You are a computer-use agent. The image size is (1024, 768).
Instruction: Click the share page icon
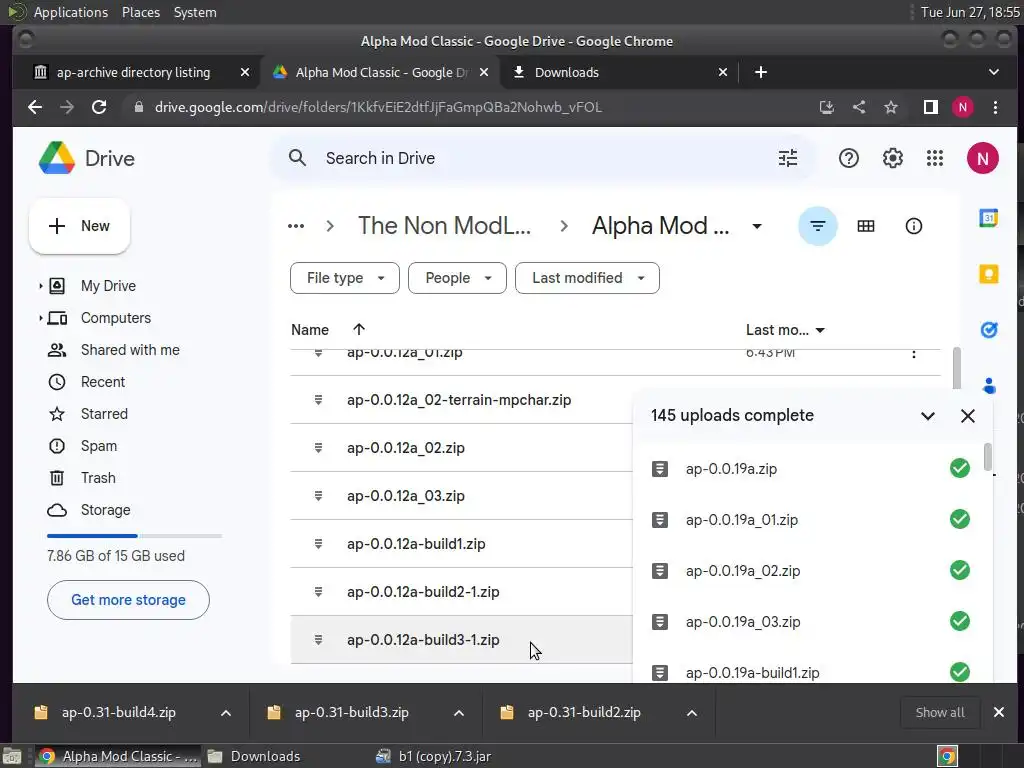pyautogui.click(x=859, y=107)
